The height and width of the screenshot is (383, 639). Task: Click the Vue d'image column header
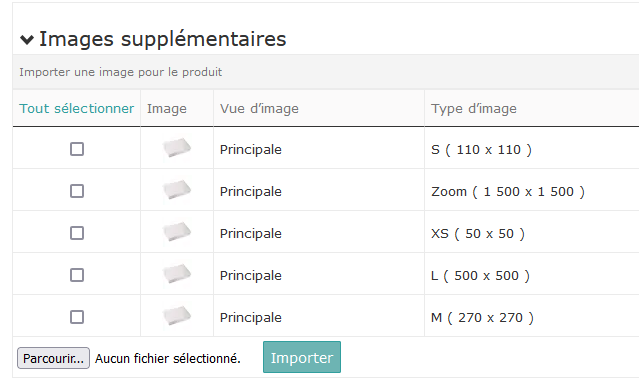pos(259,109)
